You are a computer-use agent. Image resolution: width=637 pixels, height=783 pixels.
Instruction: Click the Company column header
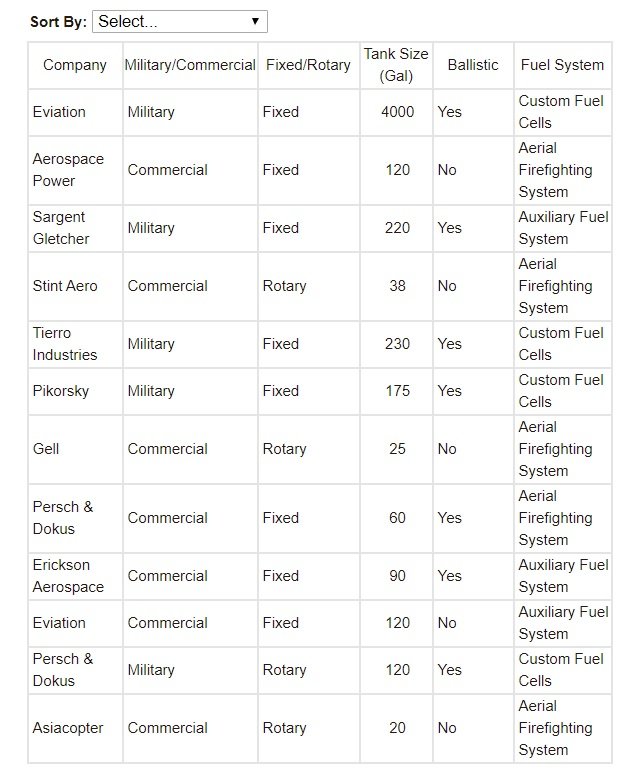(75, 65)
